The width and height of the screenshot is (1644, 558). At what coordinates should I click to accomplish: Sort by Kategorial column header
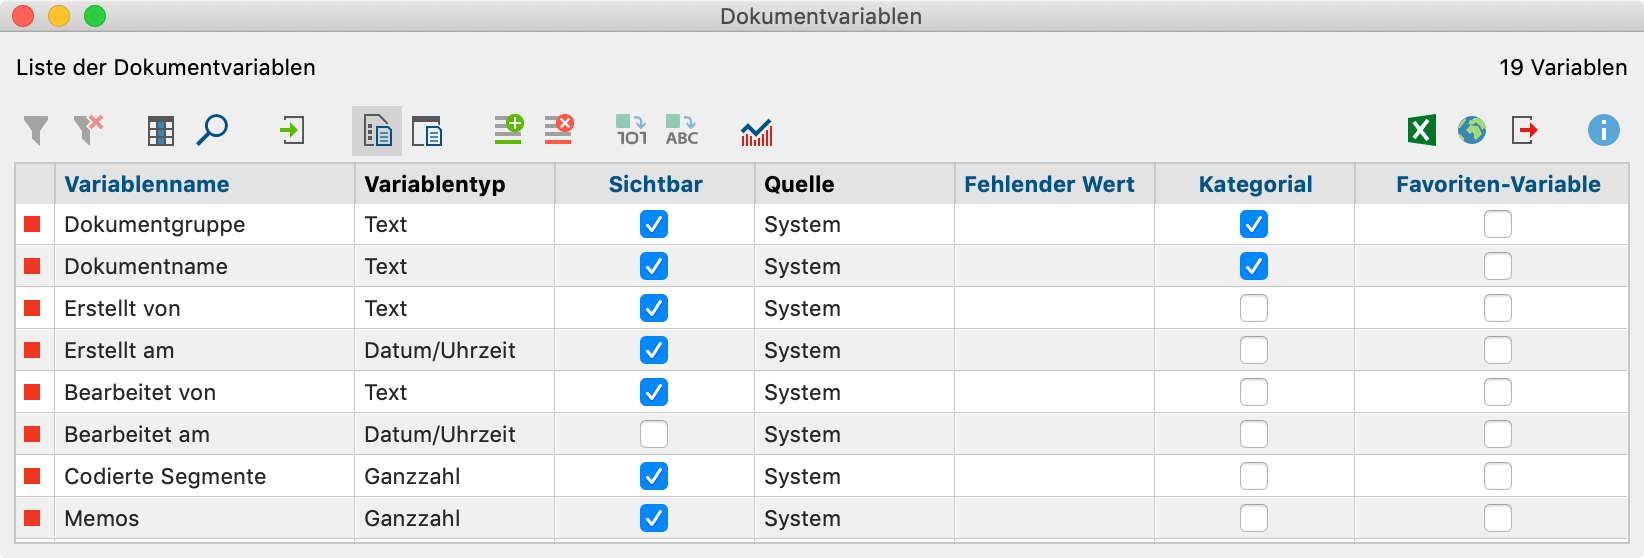pyautogui.click(x=1255, y=184)
